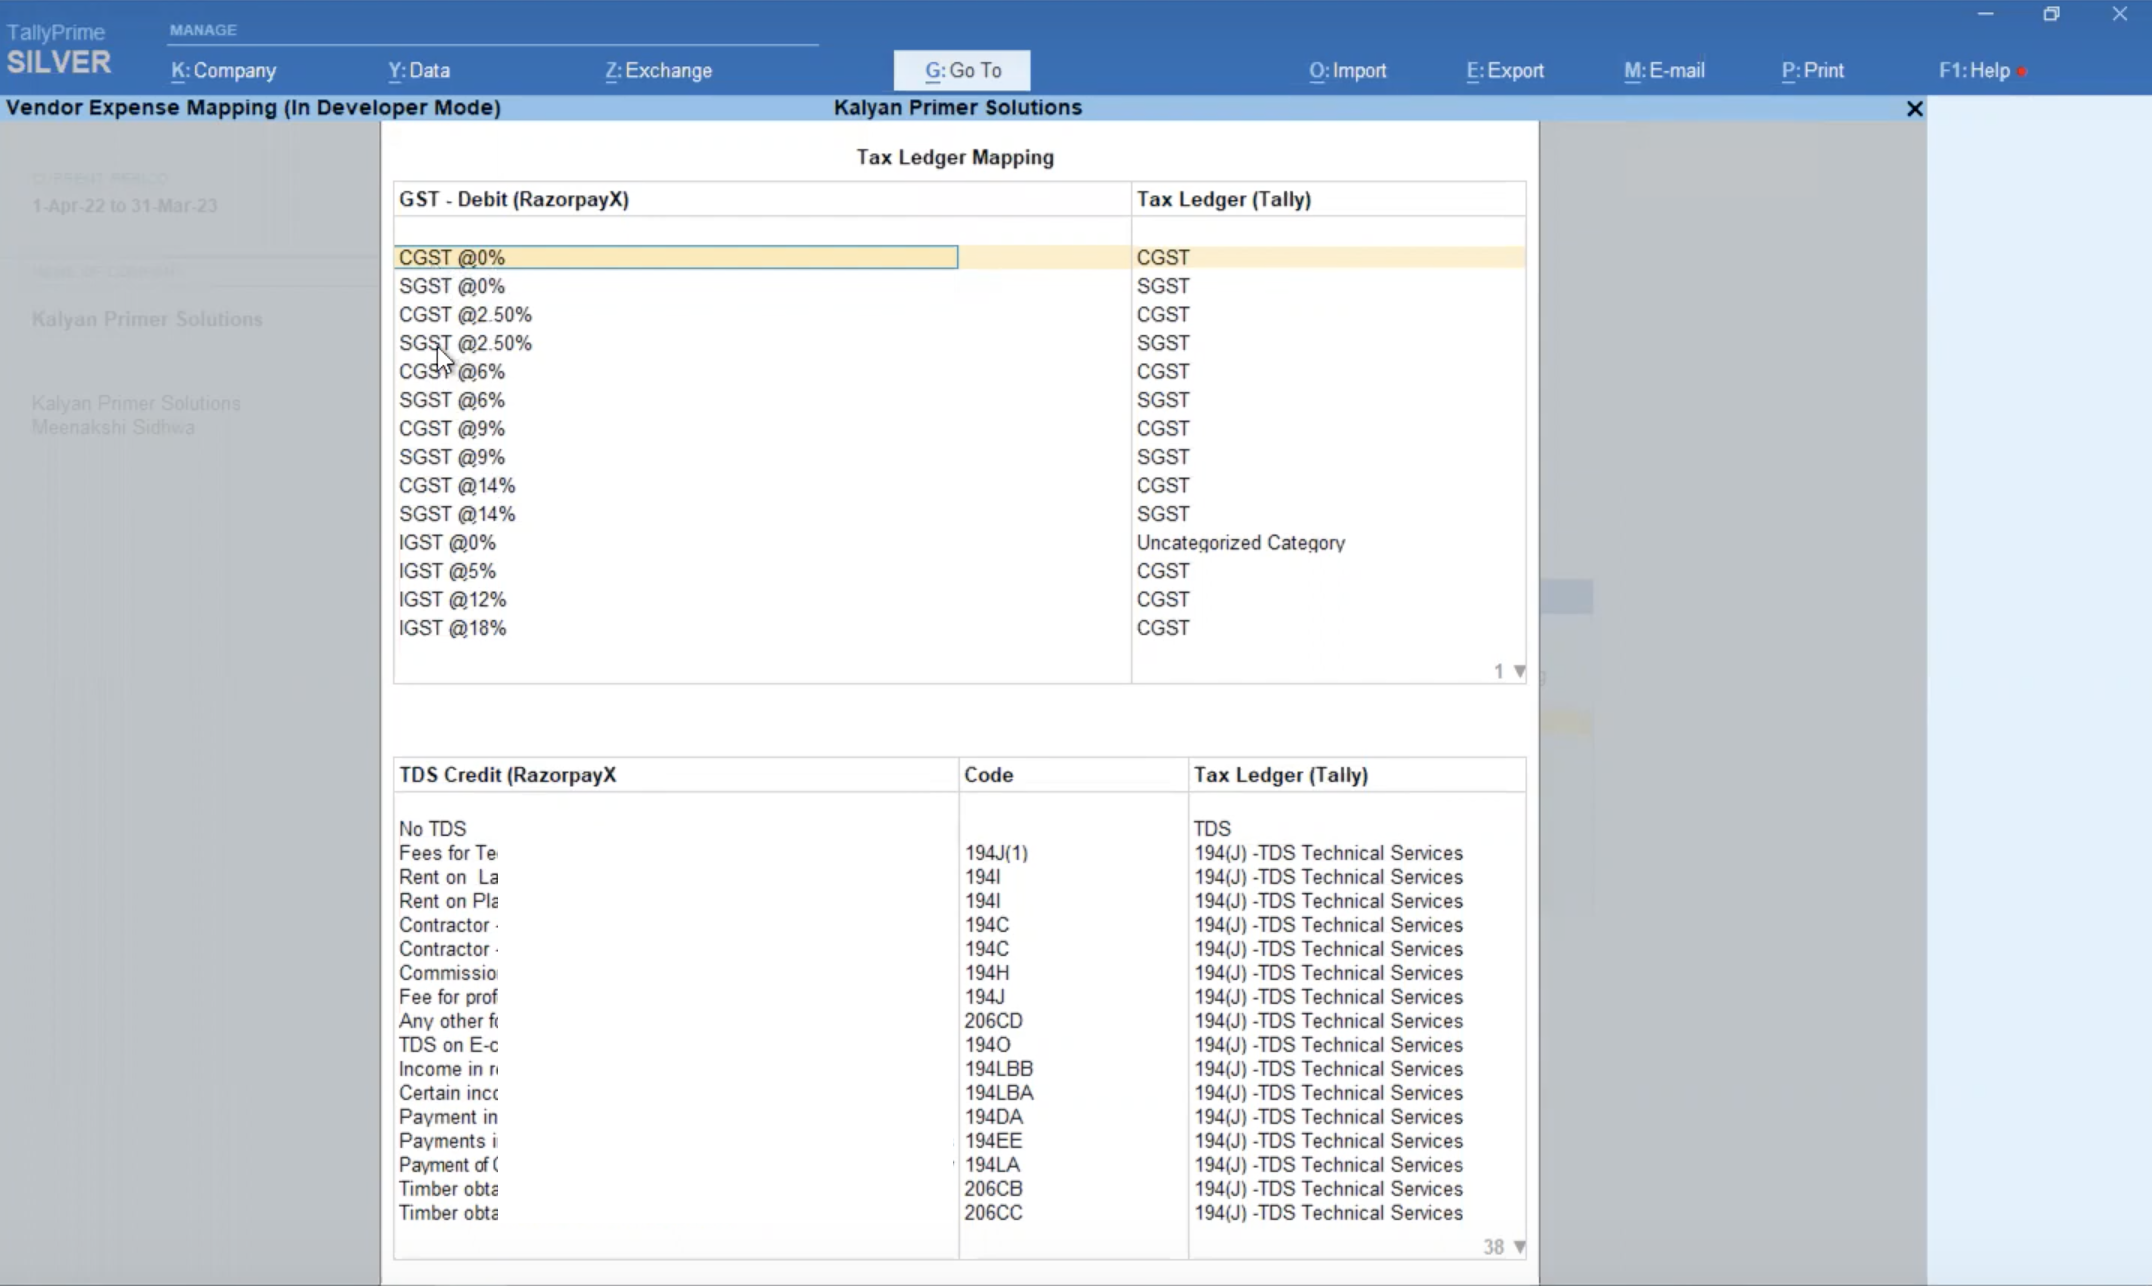Click the SGST ledger for SGST @0%
Screen dimensions: 2152x1286
pyautogui.click(x=1163, y=286)
